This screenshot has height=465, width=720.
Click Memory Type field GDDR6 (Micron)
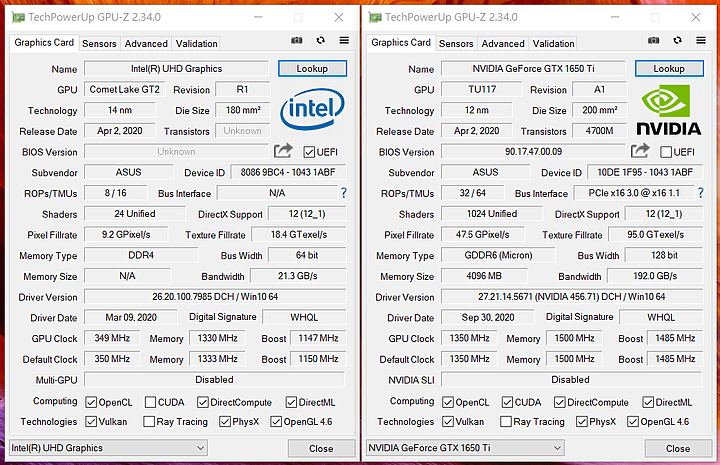tap(498, 255)
